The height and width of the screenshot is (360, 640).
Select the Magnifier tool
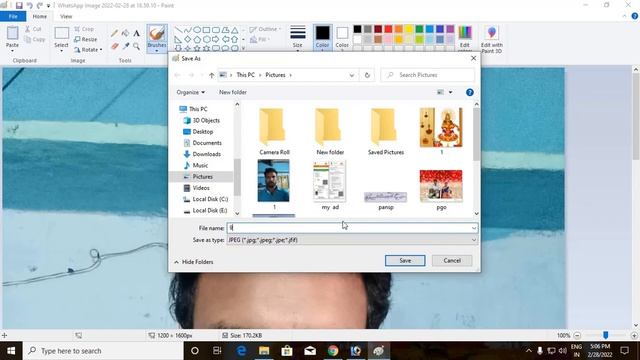(x=136, y=46)
